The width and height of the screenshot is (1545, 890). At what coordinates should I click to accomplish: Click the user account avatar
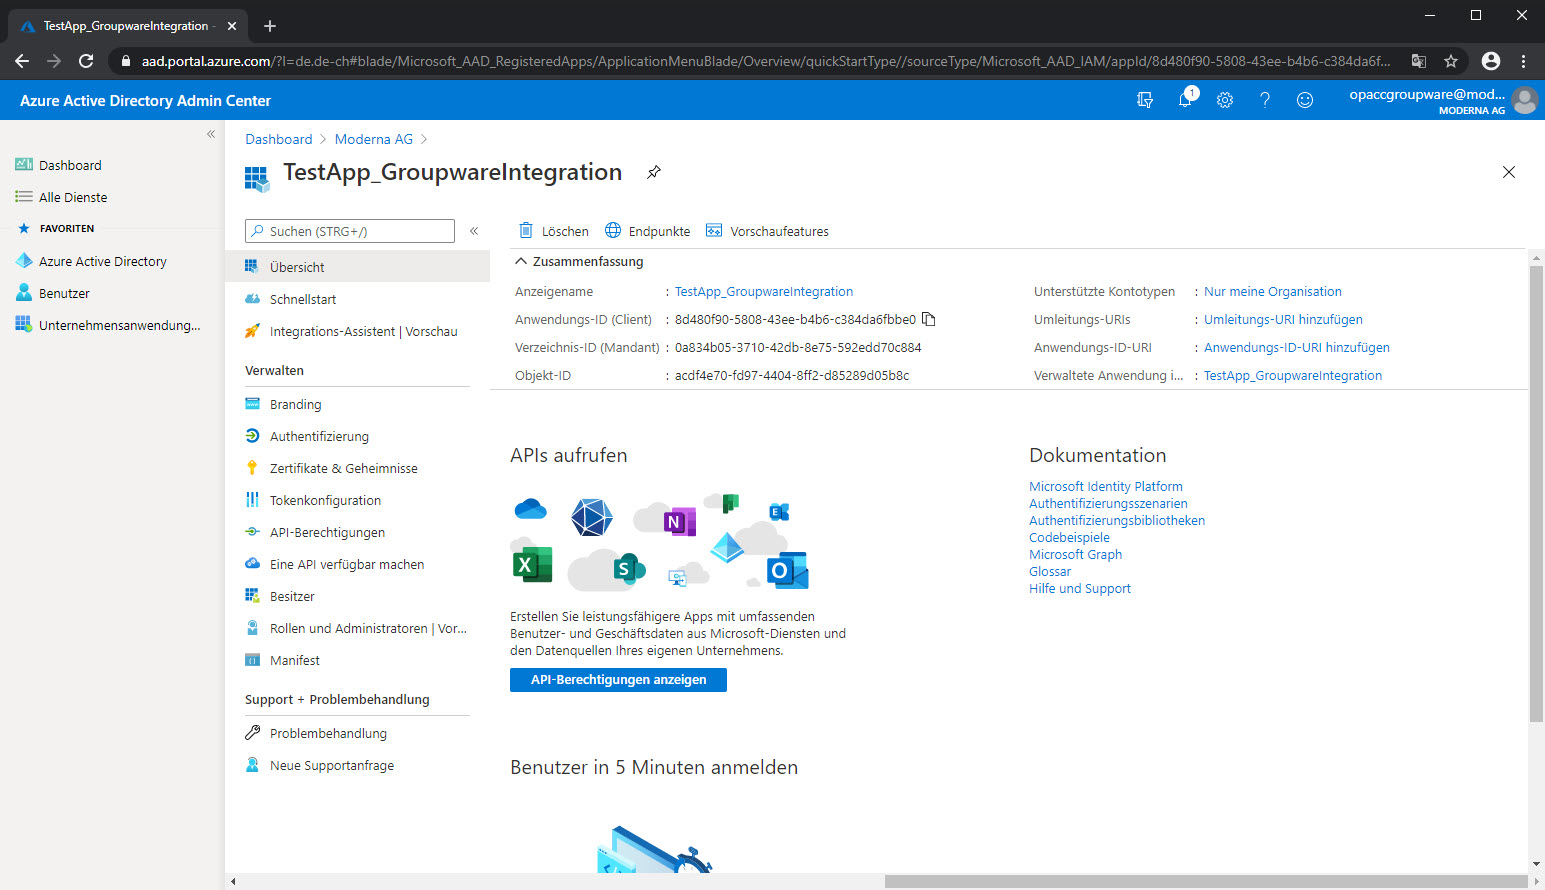coord(1524,100)
